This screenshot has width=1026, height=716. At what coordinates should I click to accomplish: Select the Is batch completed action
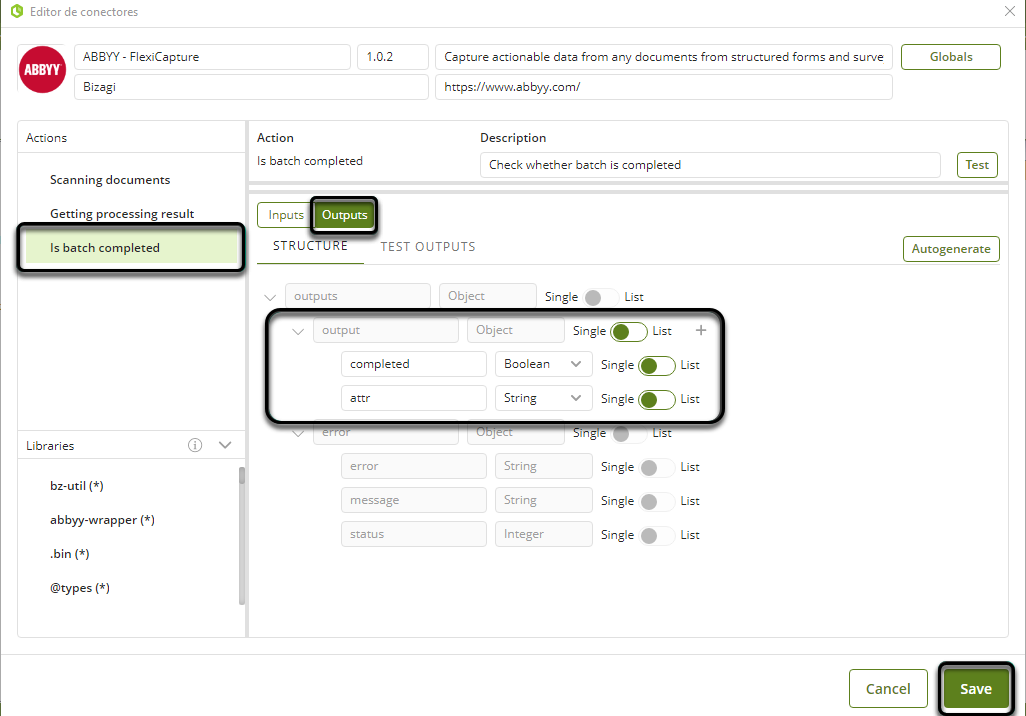click(x=131, y=248)
